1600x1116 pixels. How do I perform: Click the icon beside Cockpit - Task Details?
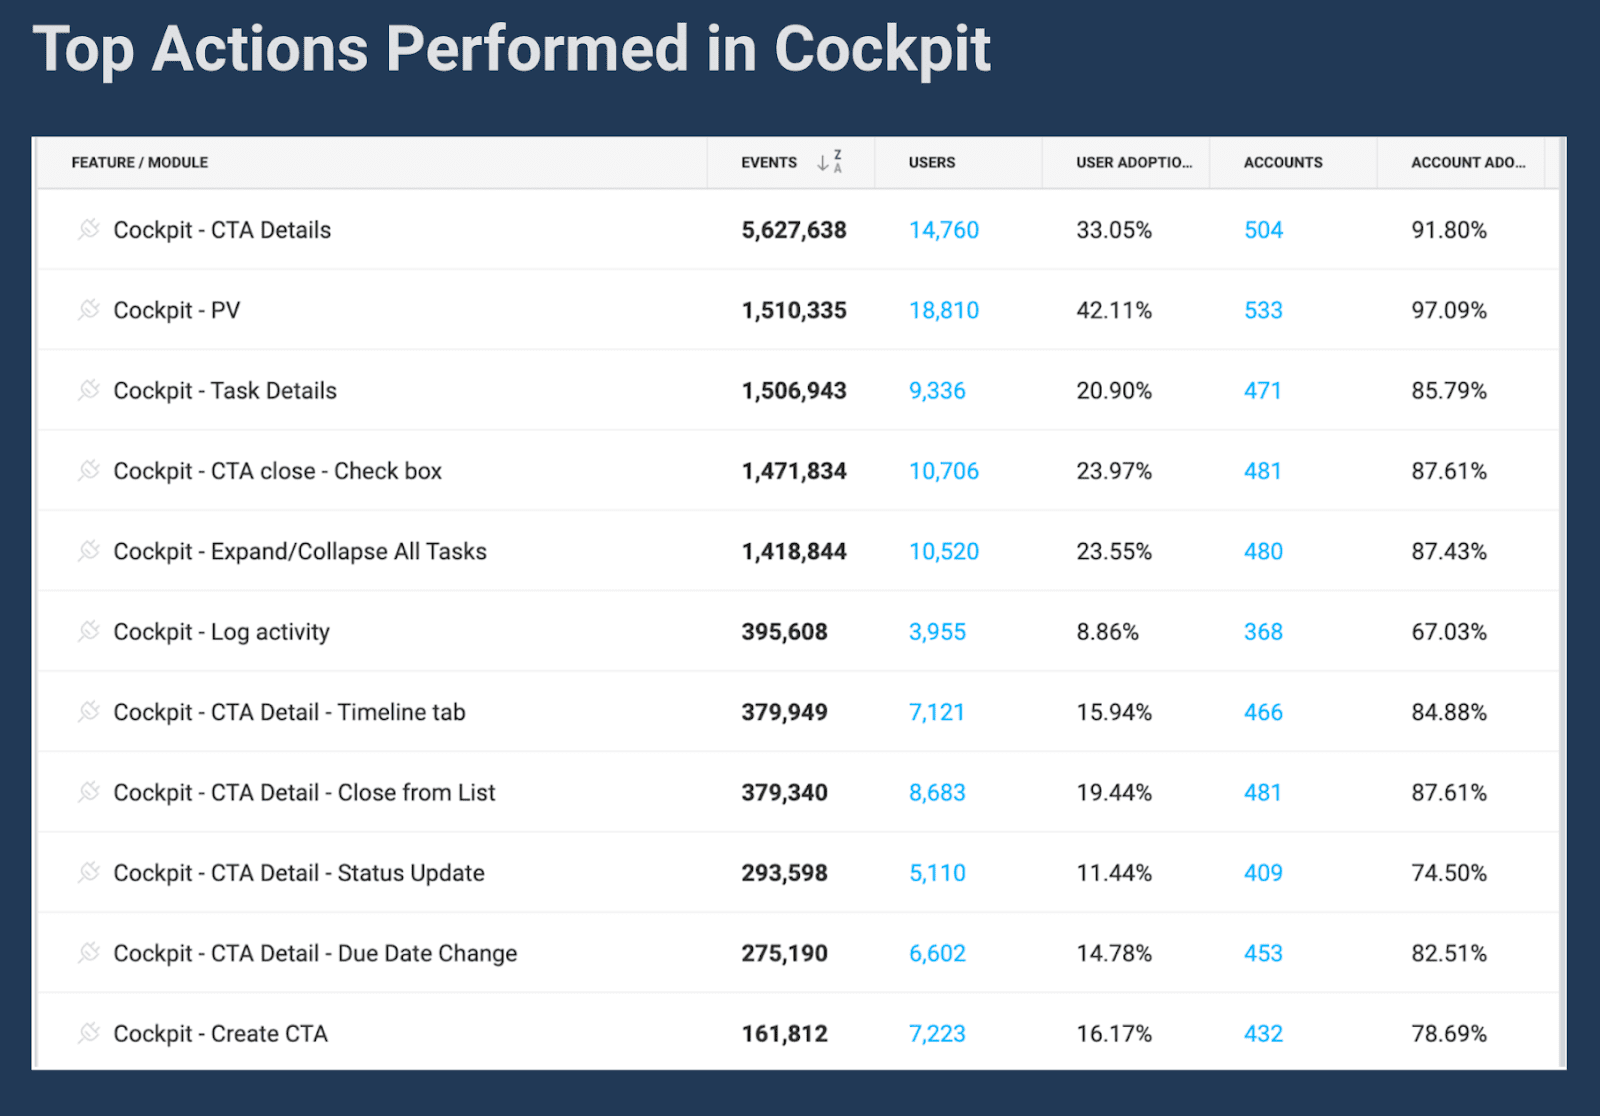(89, 390)
